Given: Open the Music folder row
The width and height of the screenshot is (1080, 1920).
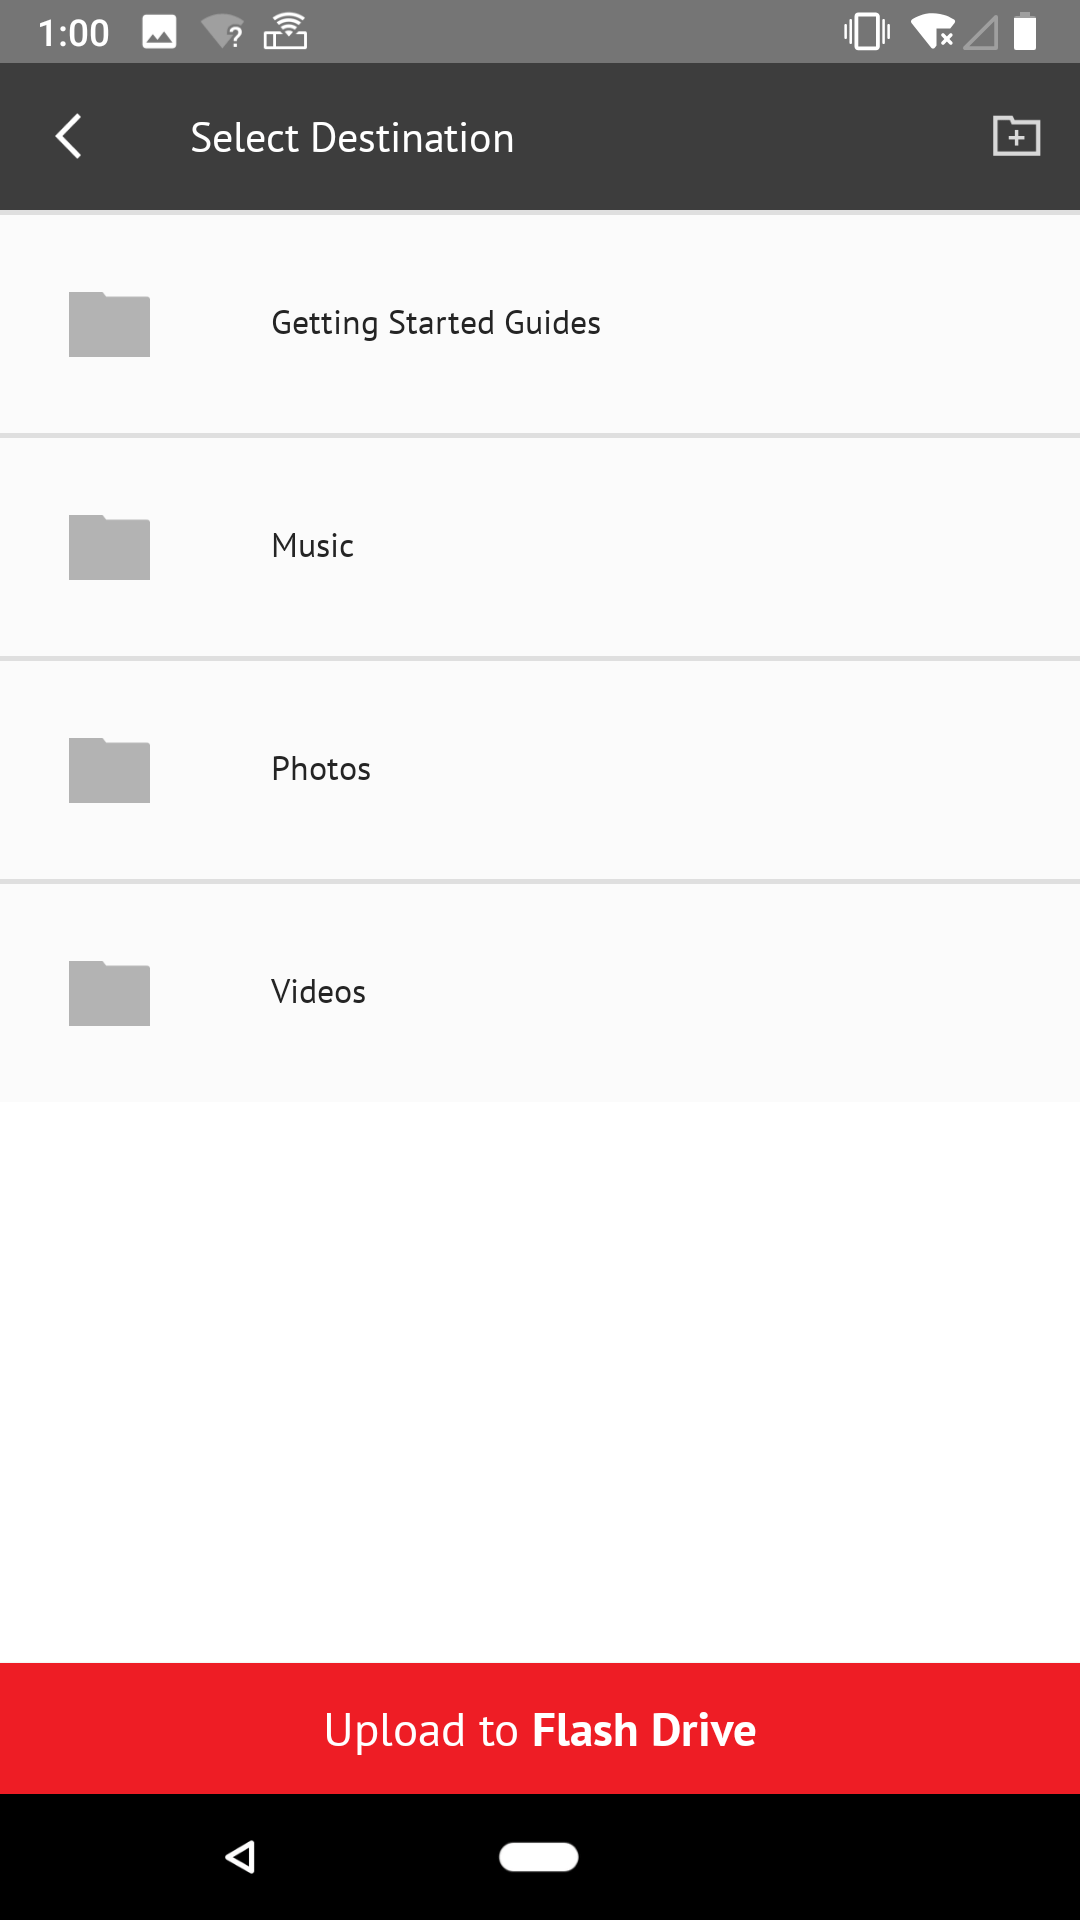Looking at the screenshot, I should coord(540,547).
